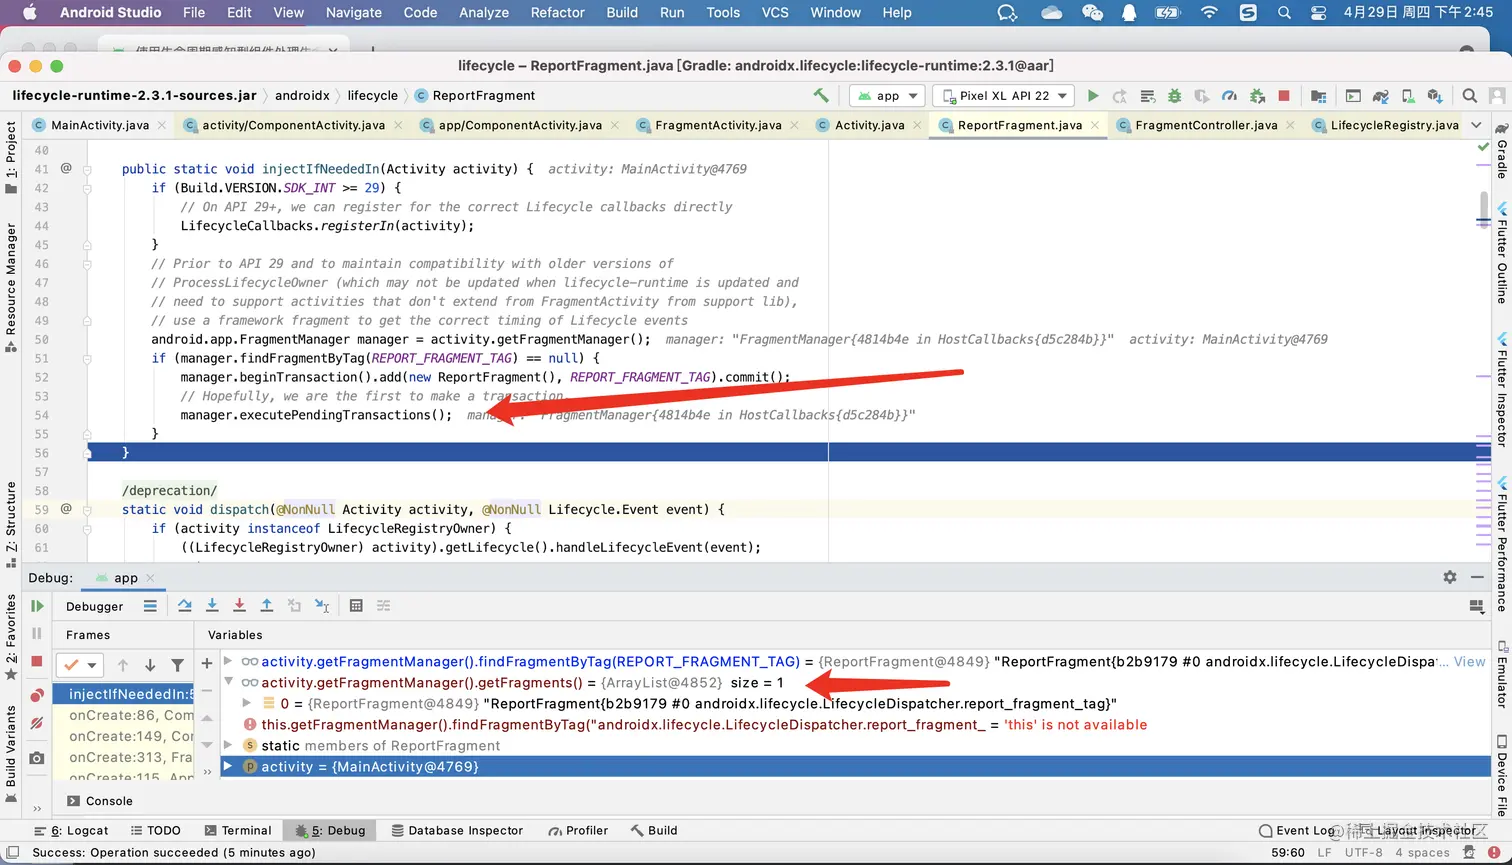1512x865 pixels.
Task: Click the editor vertical scrollbar thumb
Action: click(x=1484, y=209)
